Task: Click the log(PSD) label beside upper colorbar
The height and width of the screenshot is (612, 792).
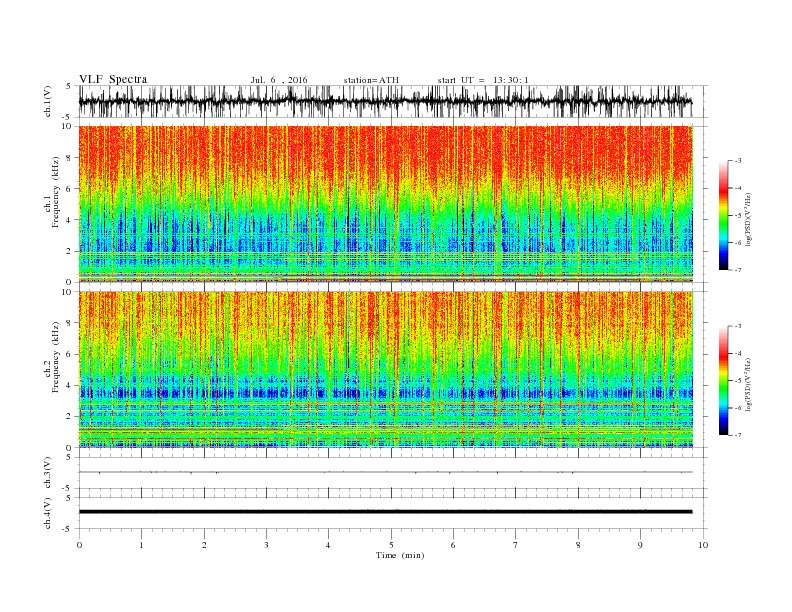Action: tap(749, 220)
